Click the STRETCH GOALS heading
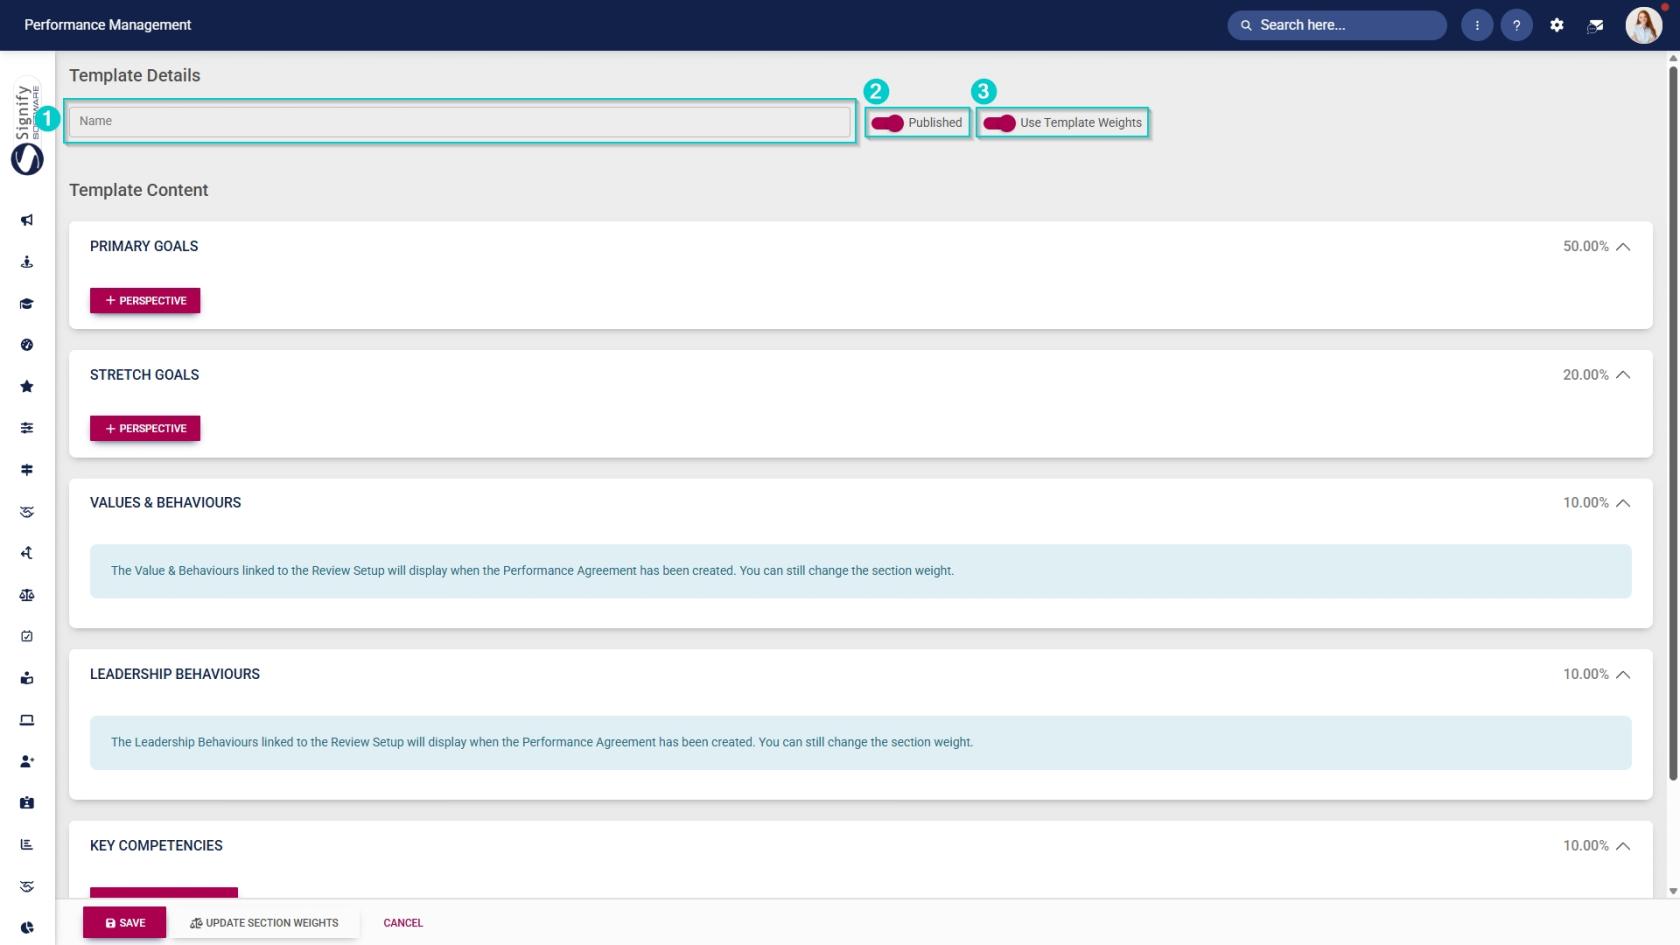 point(144,375)
